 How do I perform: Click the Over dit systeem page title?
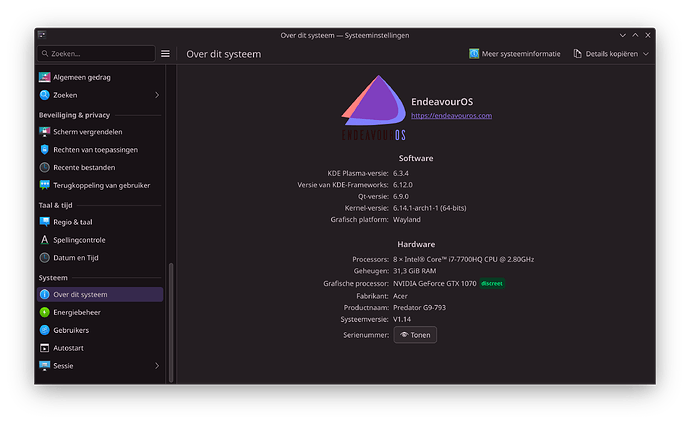pos(224,54)
